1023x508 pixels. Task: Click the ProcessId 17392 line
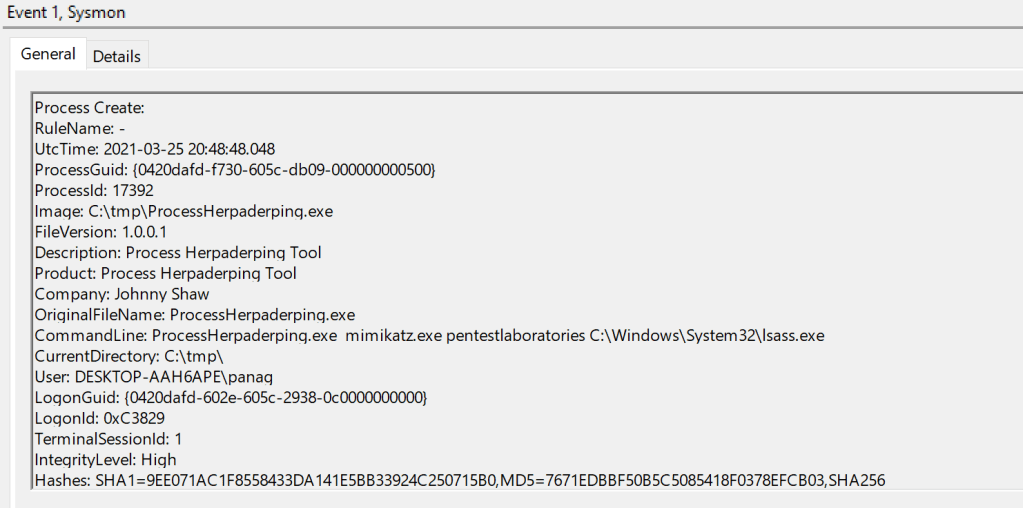pos(94,190)
